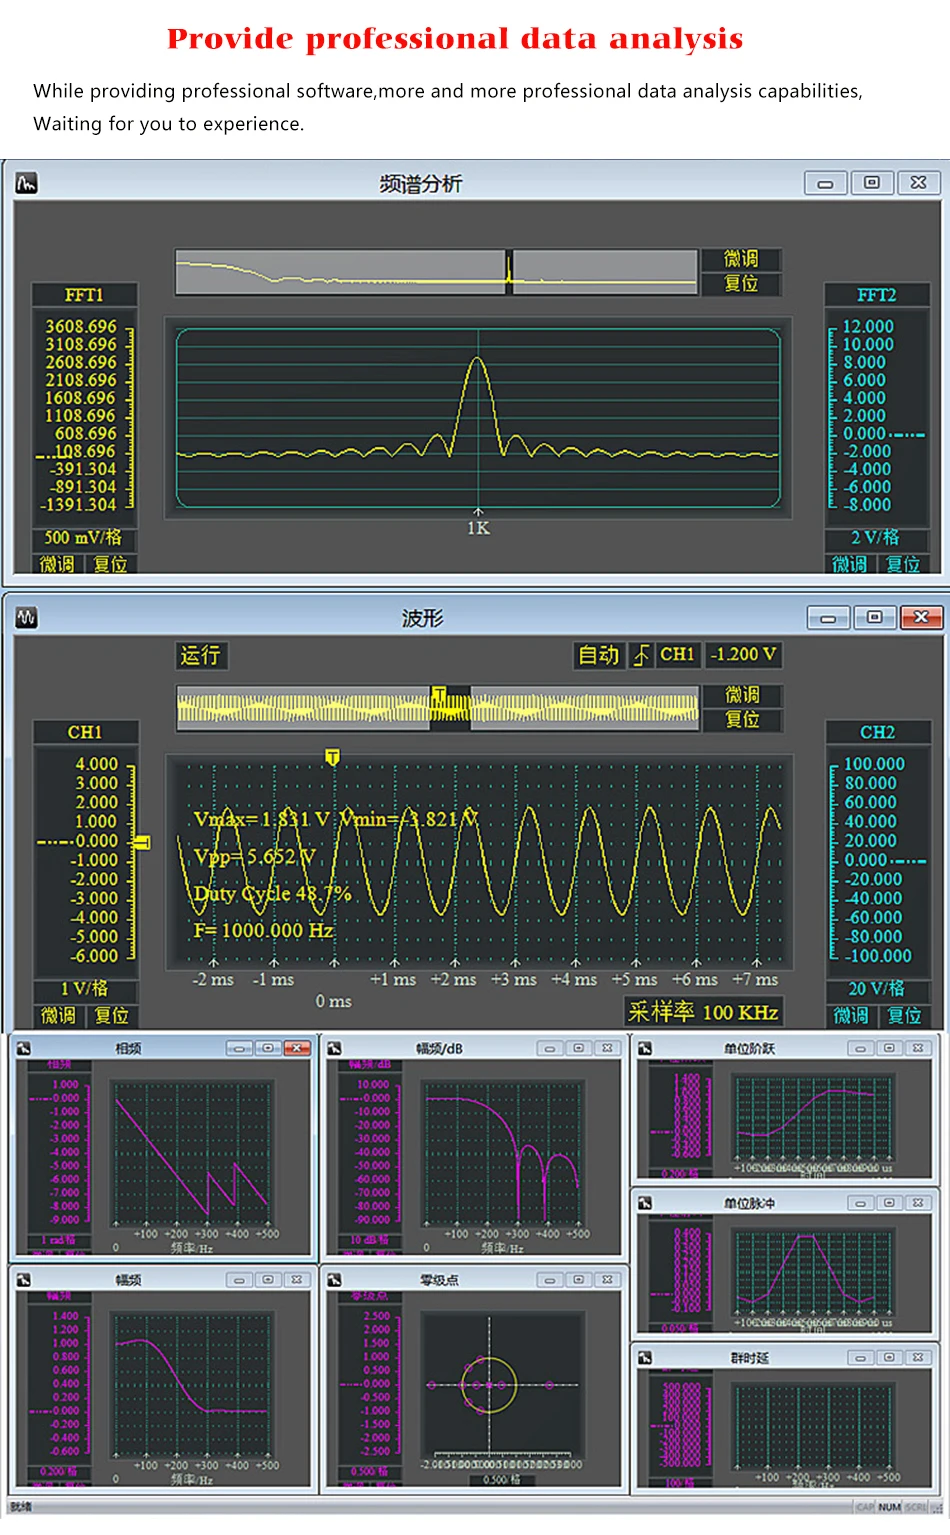This screenshot has width=950, height=1535.
Task: Click 复位 beside the waveform overview strip
Action: click(x=741, y=719)
